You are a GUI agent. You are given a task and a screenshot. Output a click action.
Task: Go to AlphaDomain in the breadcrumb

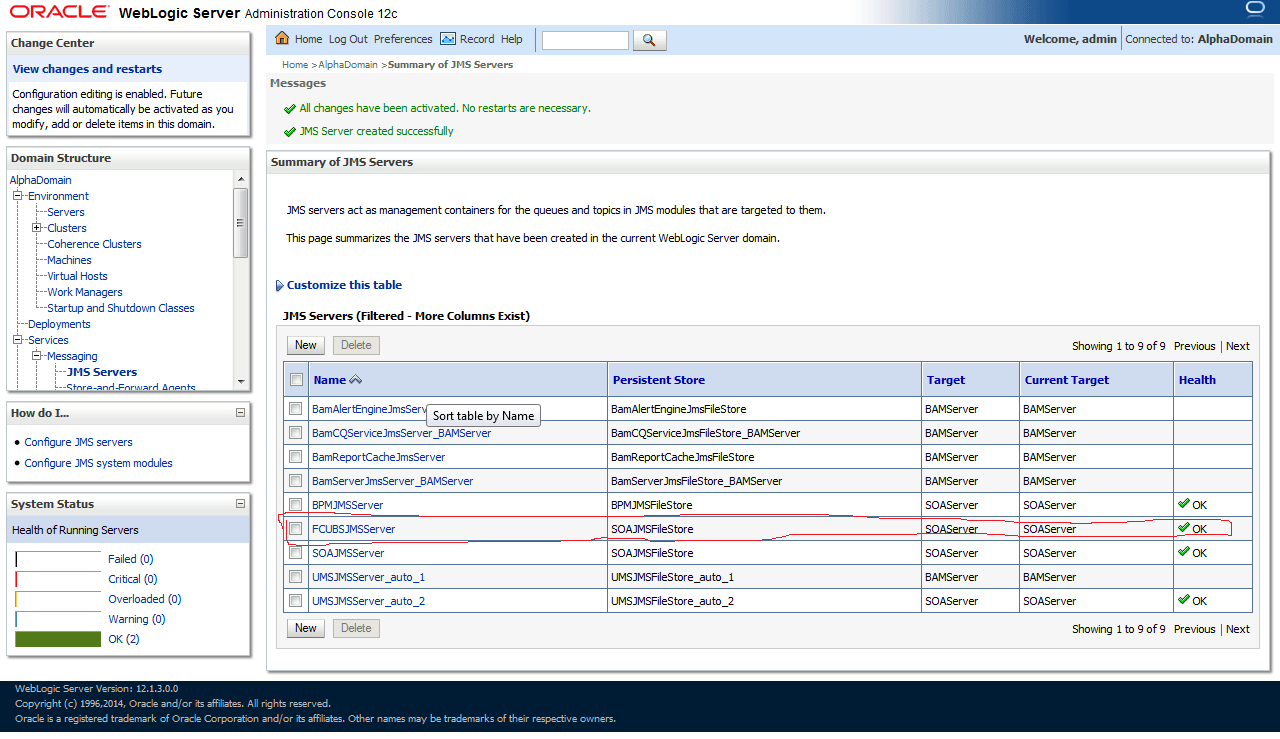(348, 65)
